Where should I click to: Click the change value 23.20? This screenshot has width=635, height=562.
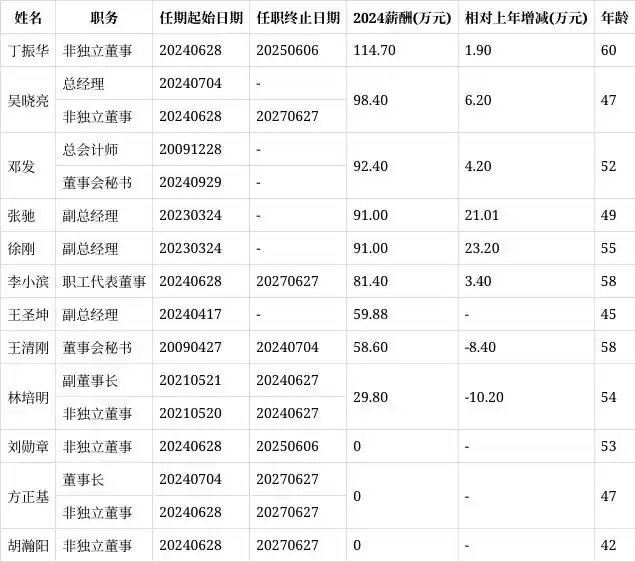point(482,248)
